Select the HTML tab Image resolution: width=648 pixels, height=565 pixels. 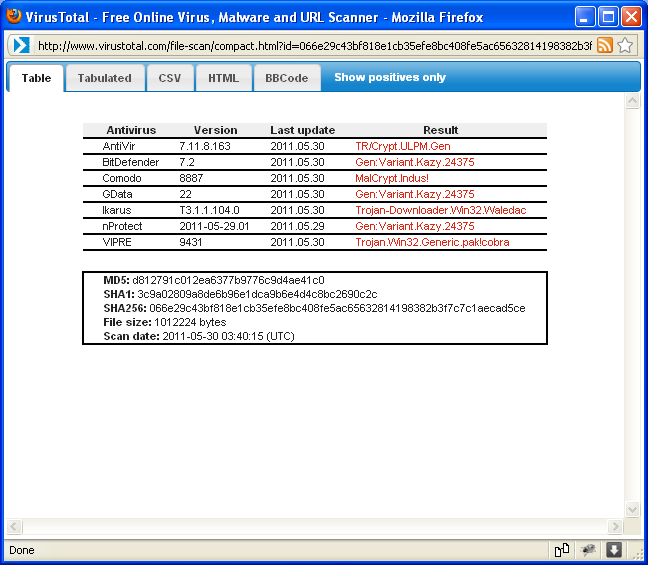(223, 78)
